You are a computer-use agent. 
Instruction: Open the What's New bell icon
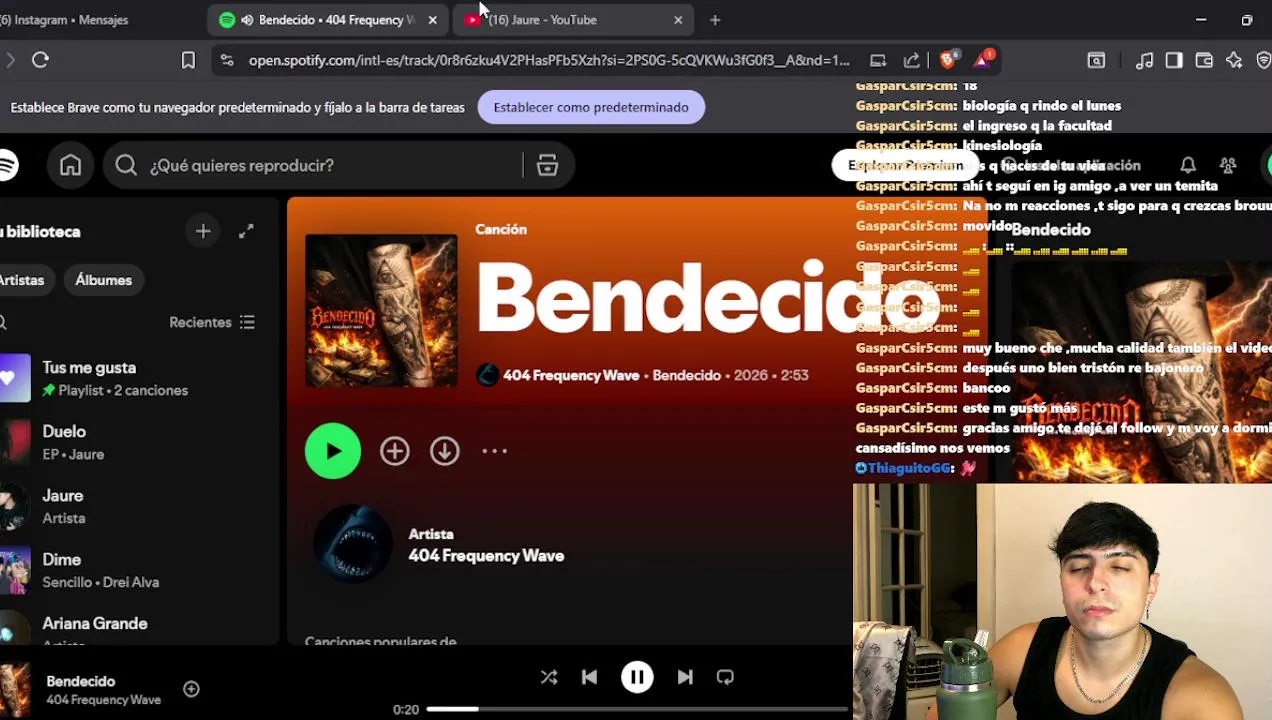click(x=1188, y=165)
